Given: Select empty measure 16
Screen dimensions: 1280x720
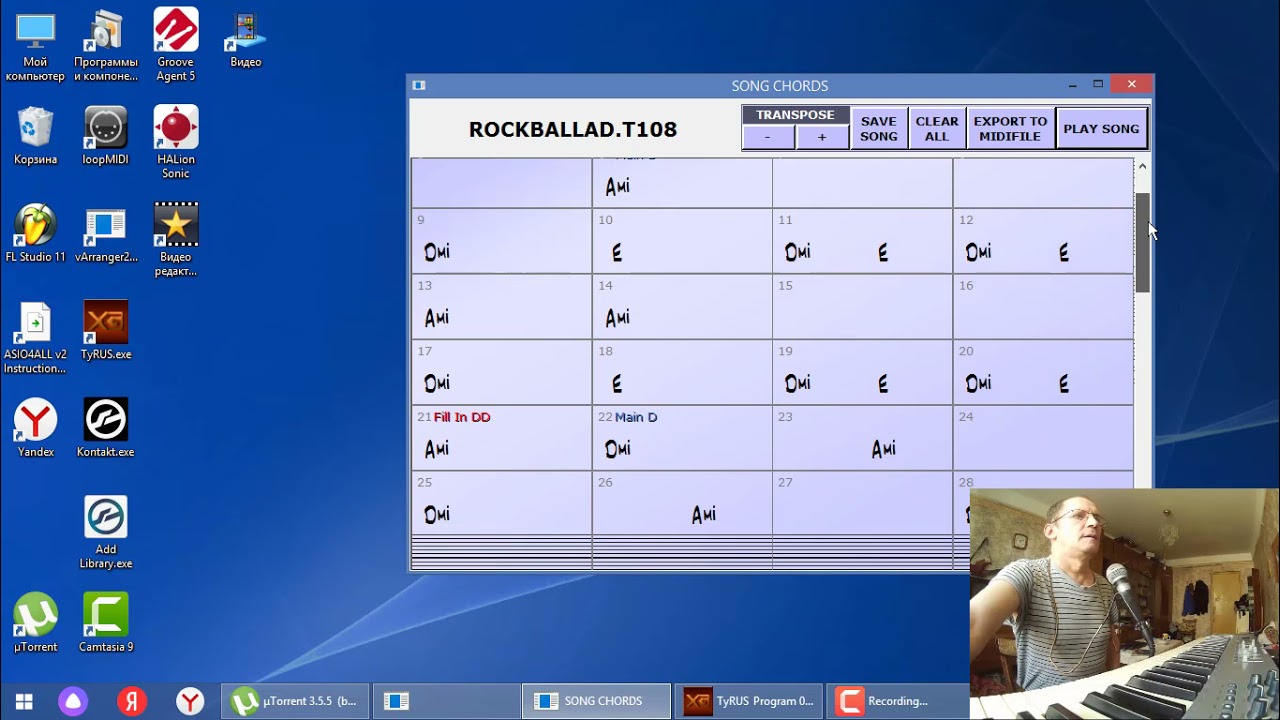Looking at the screenshot, I should click(x=1043, y=307).
